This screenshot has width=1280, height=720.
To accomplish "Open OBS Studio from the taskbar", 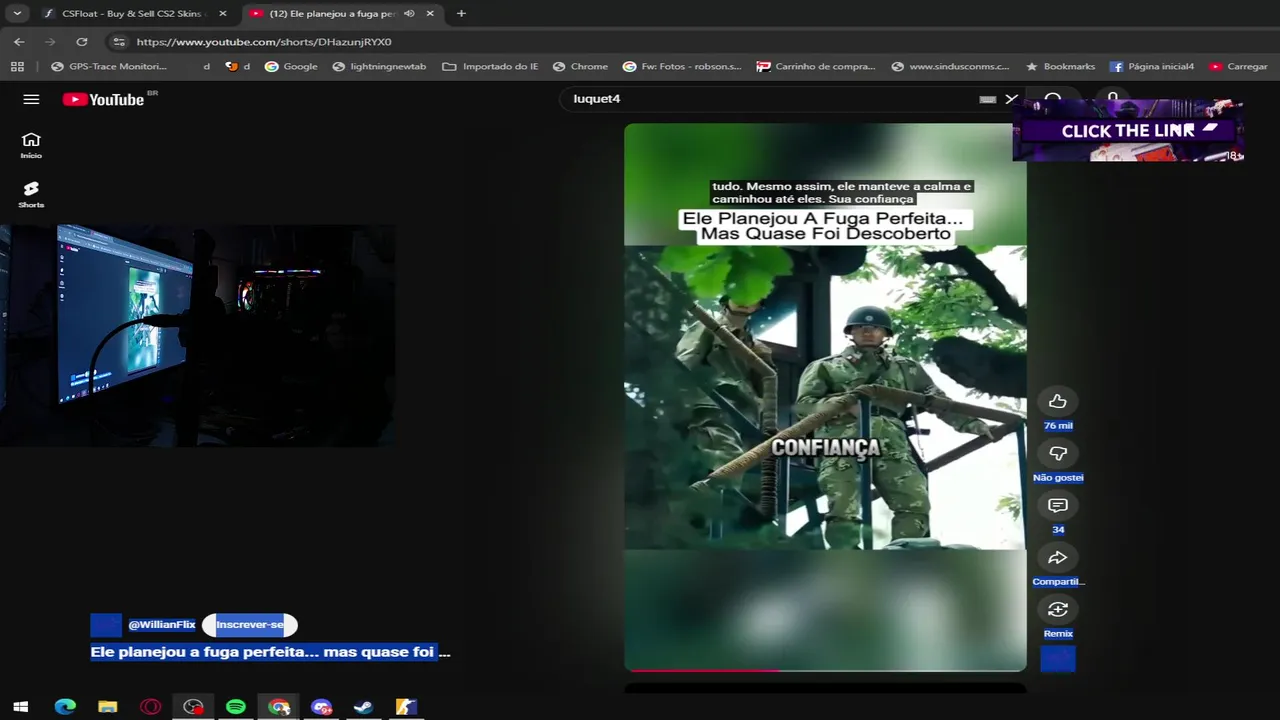I will pos(194,707).
